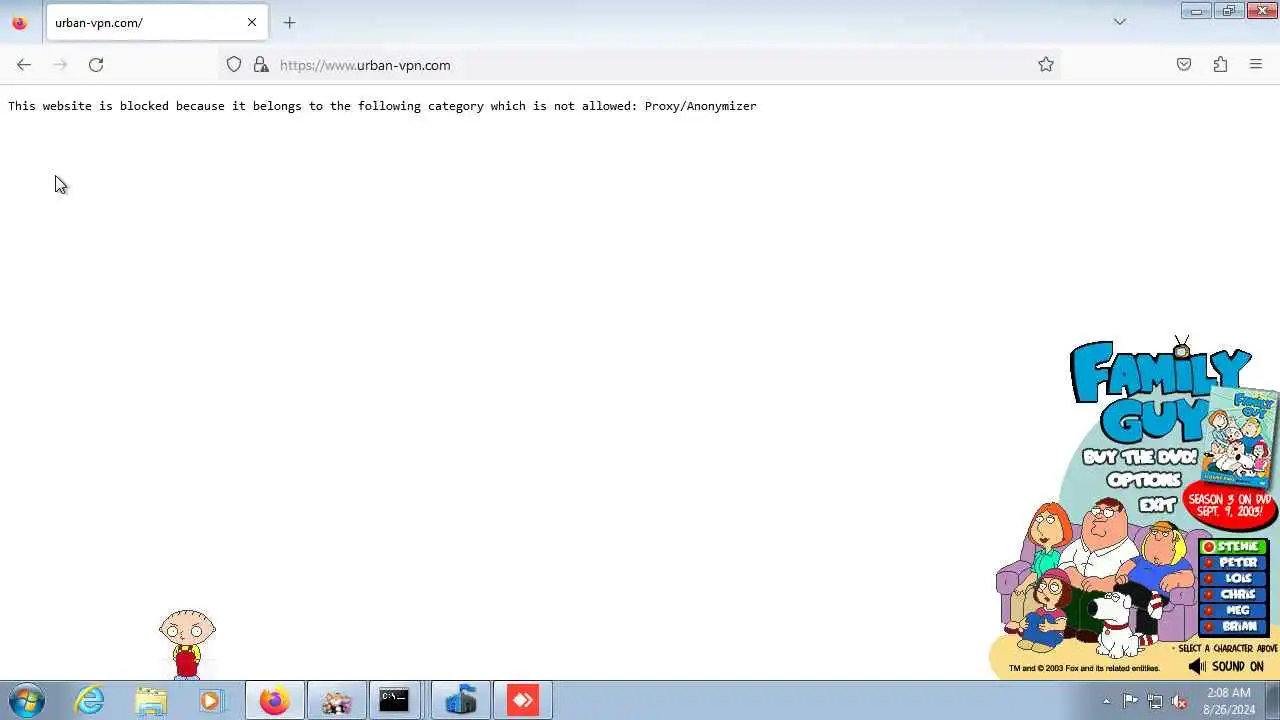Go back to the previous page
Viewport: 1280px width, 720px height.
tap(24, 65)
